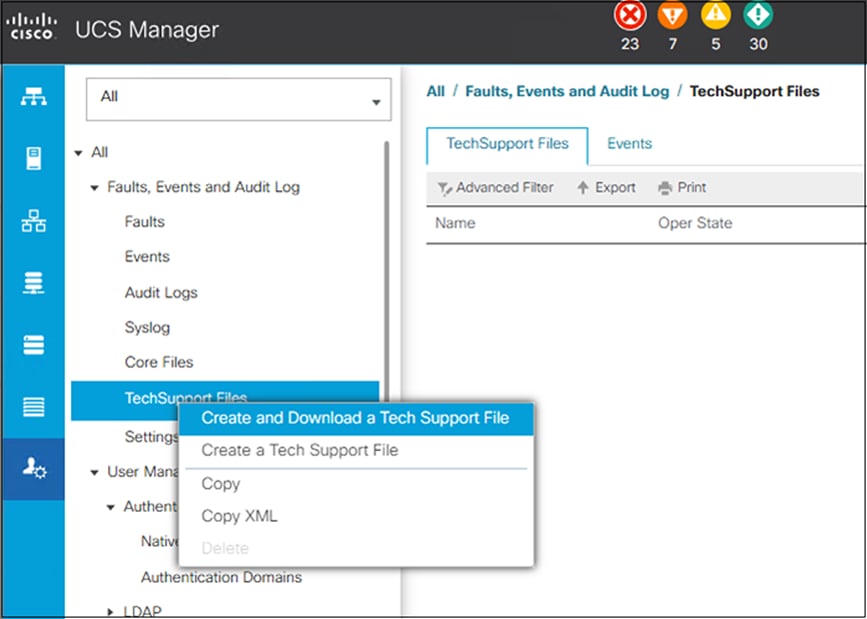
Task: Click the Export arrow icon
Action: (x=583, y=188)
